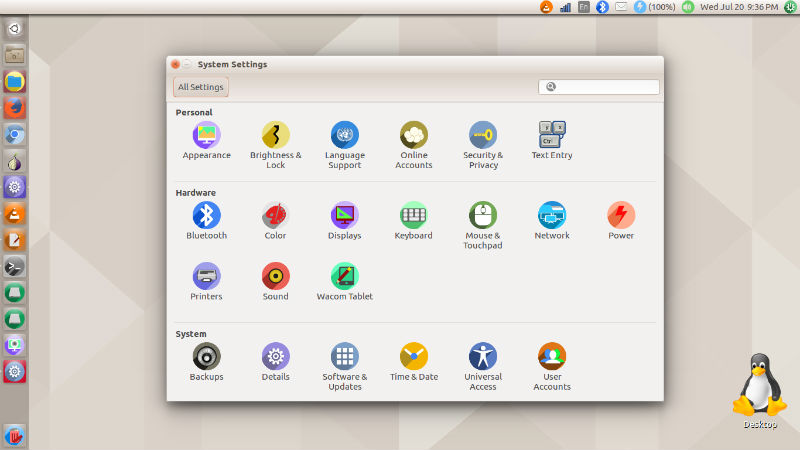Open Universal Access settings
800x450 pixels.
[483, 367]
